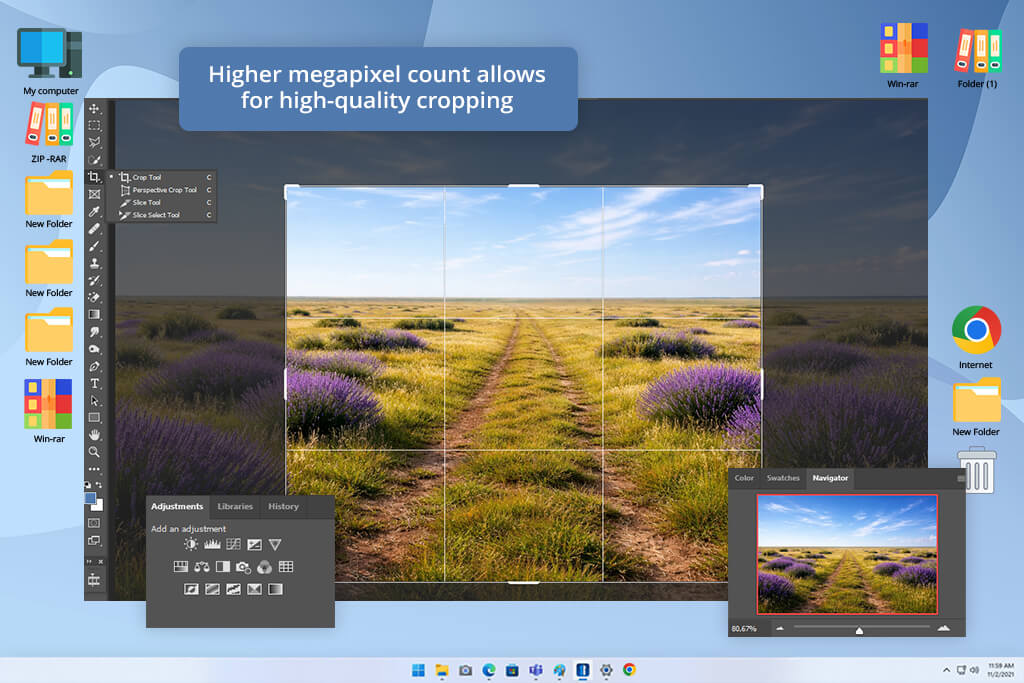Click the Navigator zoom out small mountains
The width and height of the screenshot is (1024, 683).
pyautogui.click(x=780, y=628)
